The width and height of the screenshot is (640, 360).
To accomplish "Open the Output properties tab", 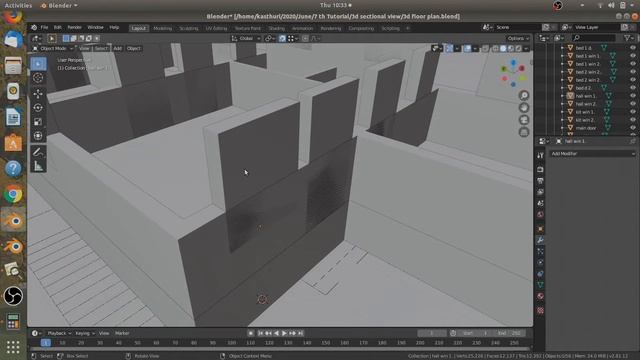I will (540, 180).
